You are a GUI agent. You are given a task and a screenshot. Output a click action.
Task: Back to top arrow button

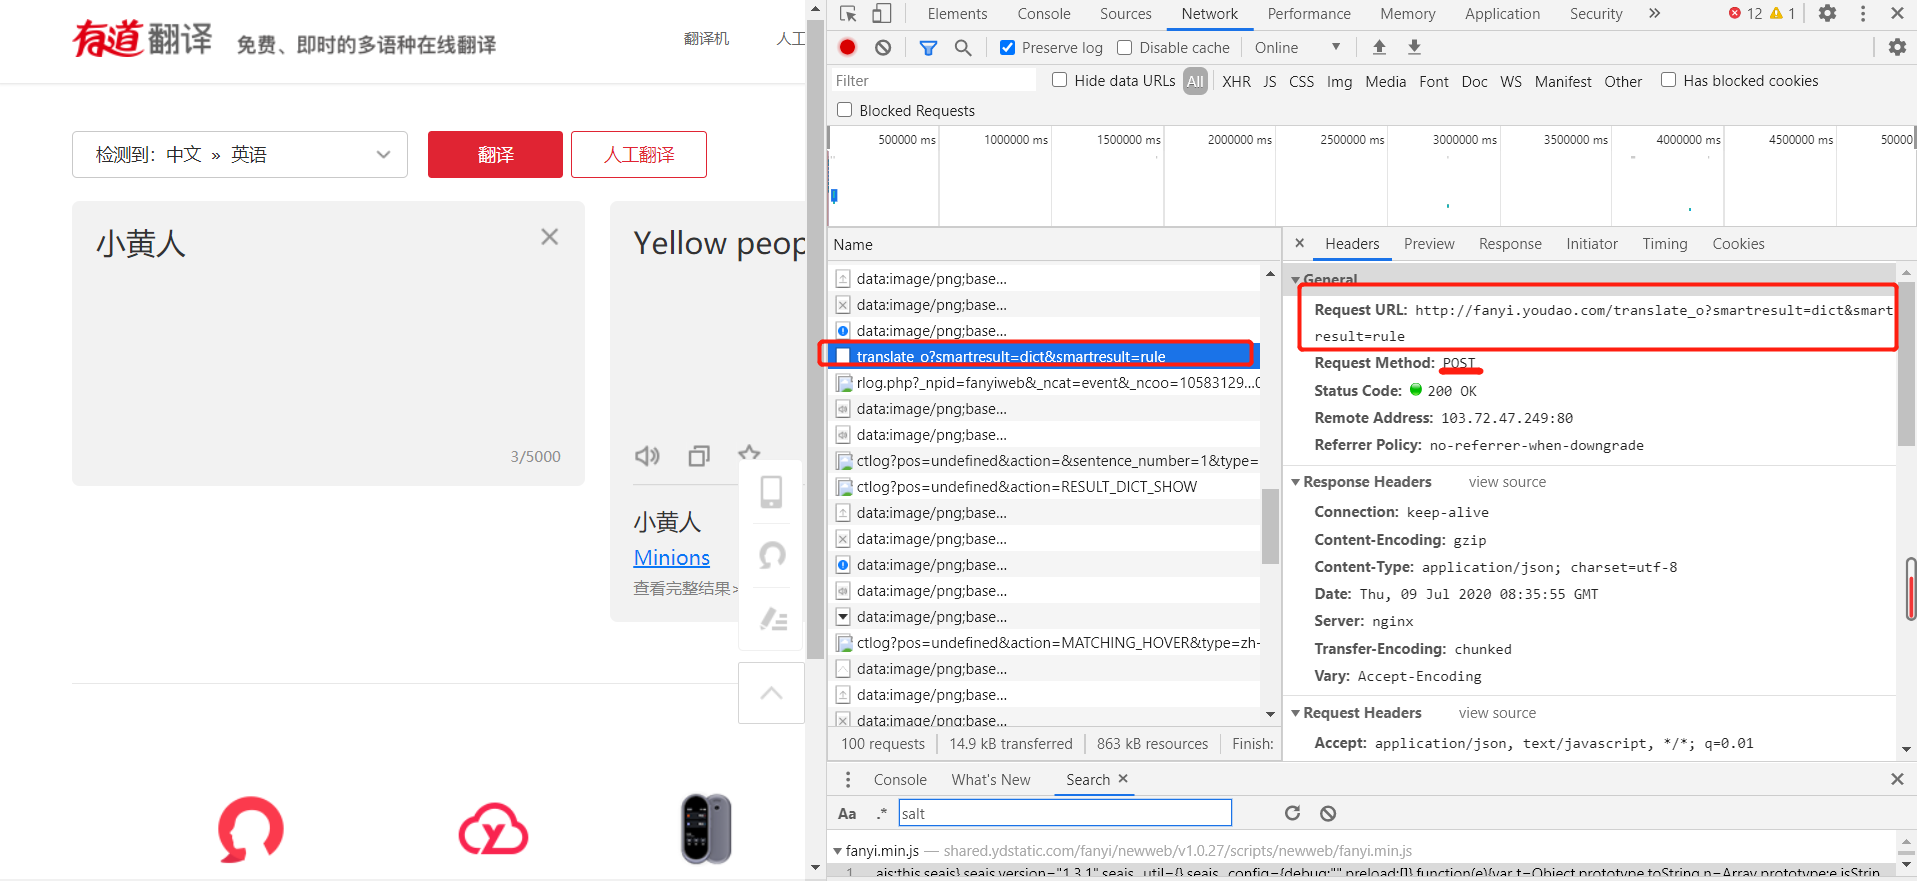[771, 693]
